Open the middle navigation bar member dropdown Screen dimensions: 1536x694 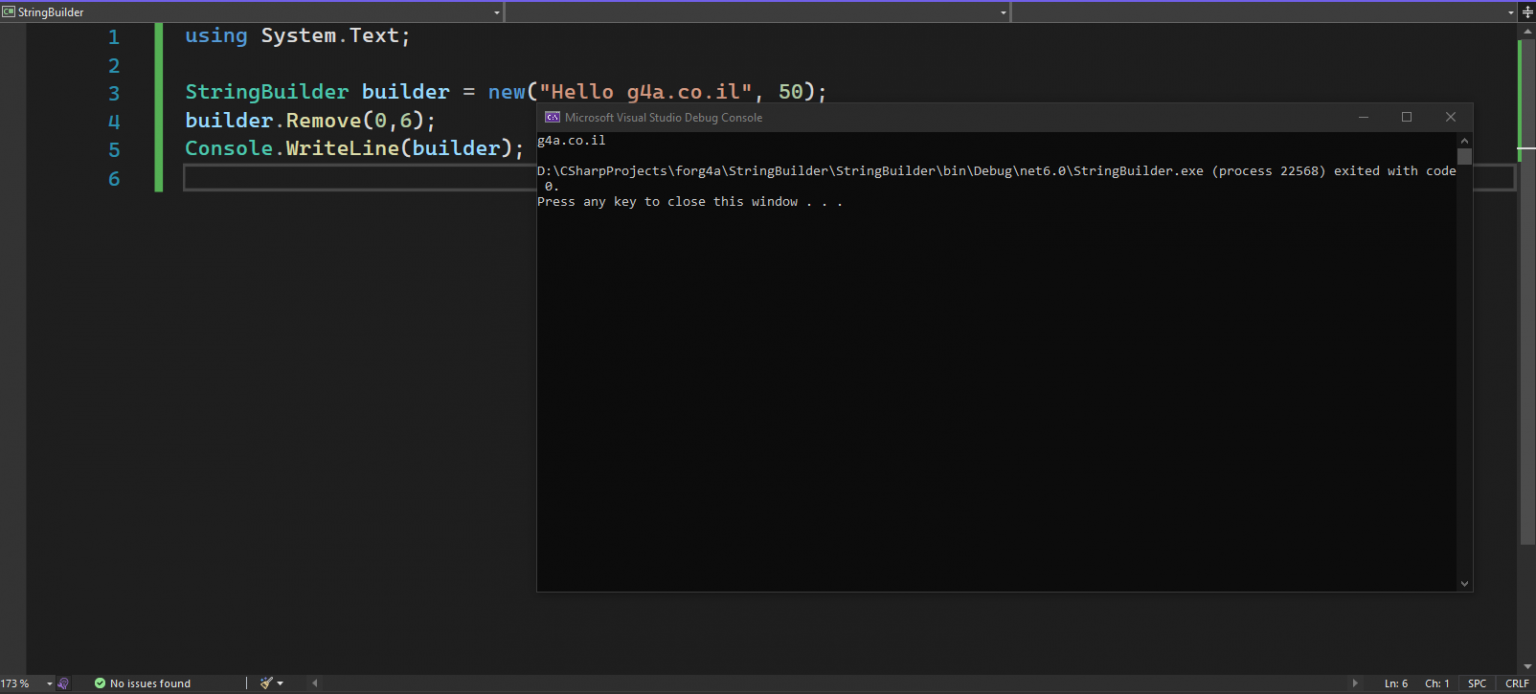[x=1003, y=11]
